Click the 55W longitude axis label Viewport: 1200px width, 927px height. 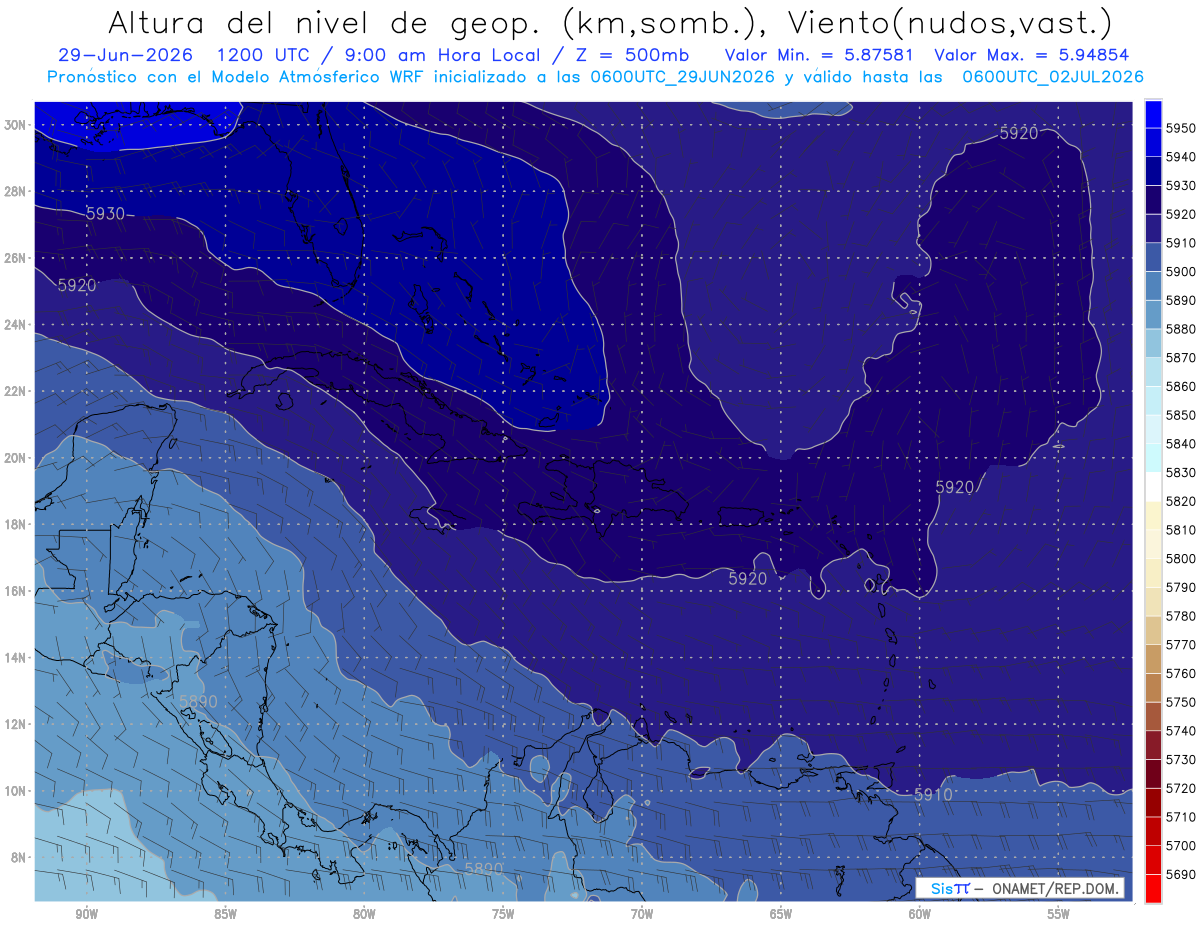tap(1059, 915)
